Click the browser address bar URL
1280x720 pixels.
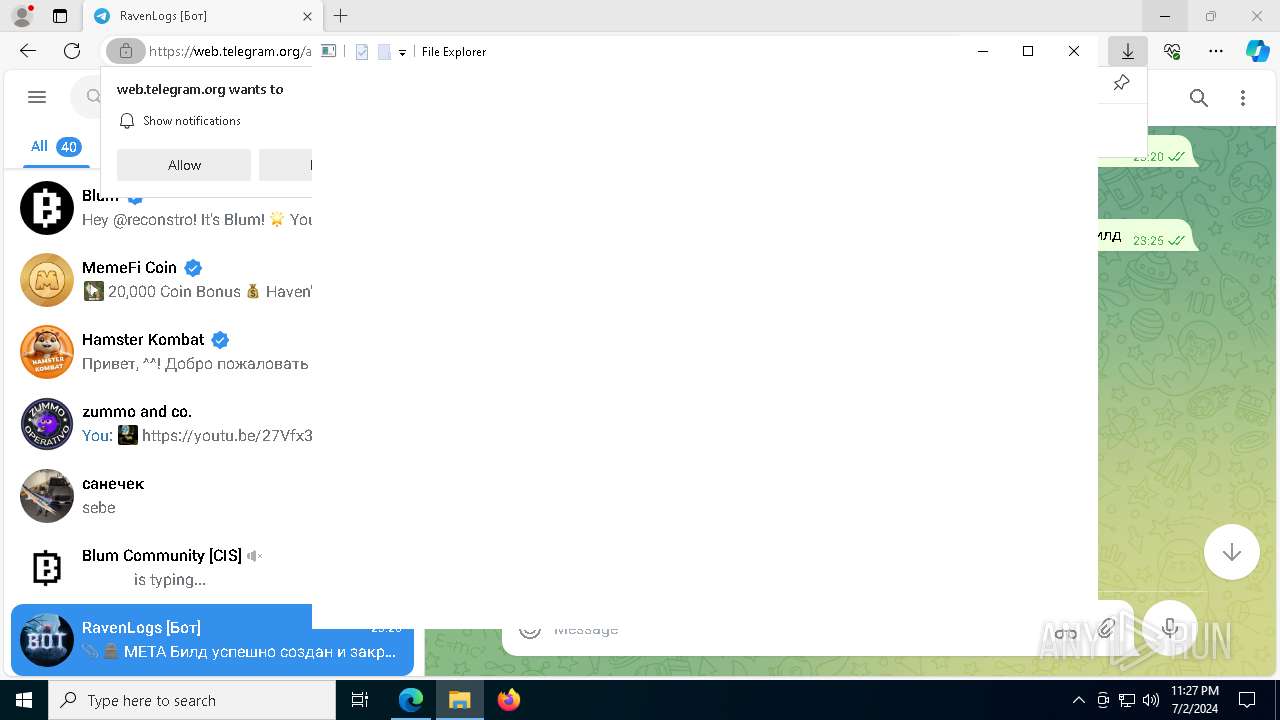click(229, 51)
